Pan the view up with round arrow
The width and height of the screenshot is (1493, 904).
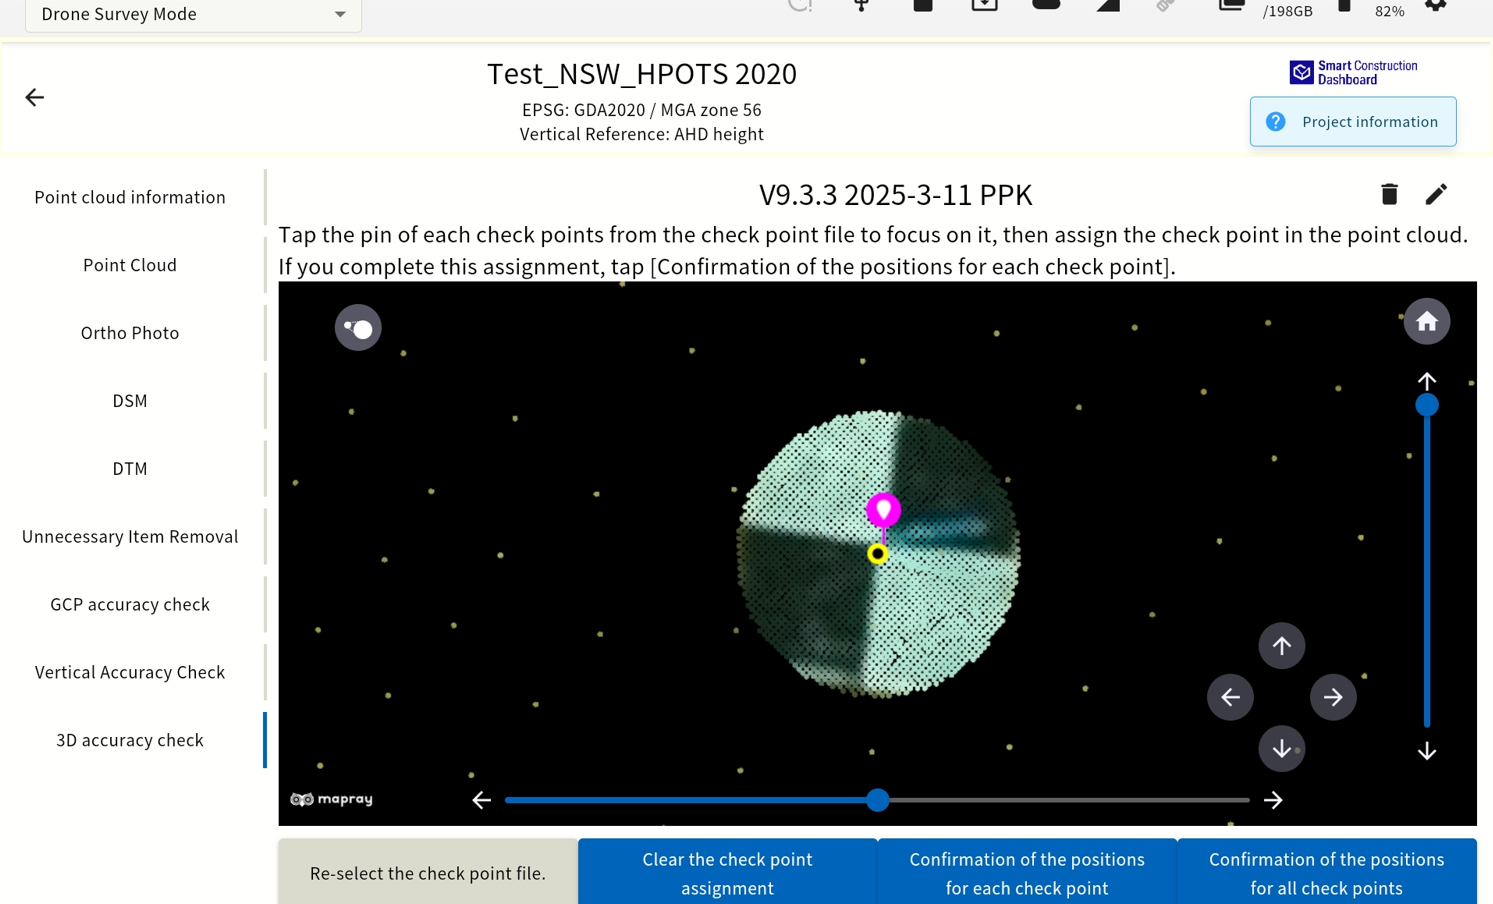click(1281, 646)
